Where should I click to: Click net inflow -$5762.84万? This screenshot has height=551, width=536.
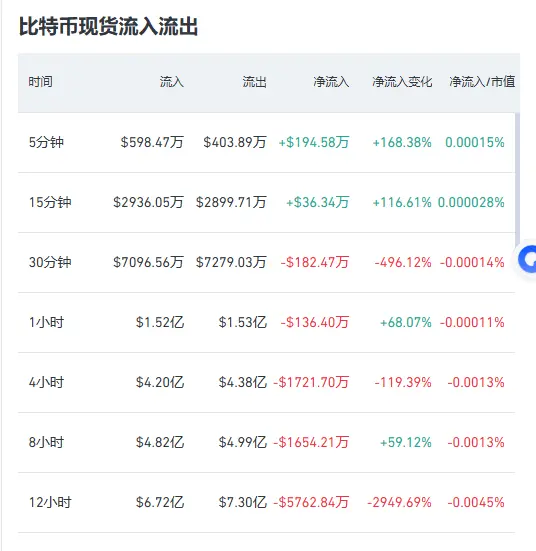311,502
